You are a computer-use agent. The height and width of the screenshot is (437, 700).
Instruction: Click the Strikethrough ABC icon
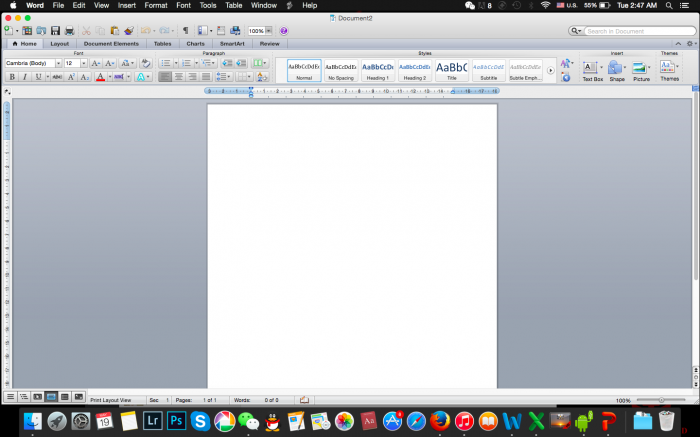(x=57, y=77)
